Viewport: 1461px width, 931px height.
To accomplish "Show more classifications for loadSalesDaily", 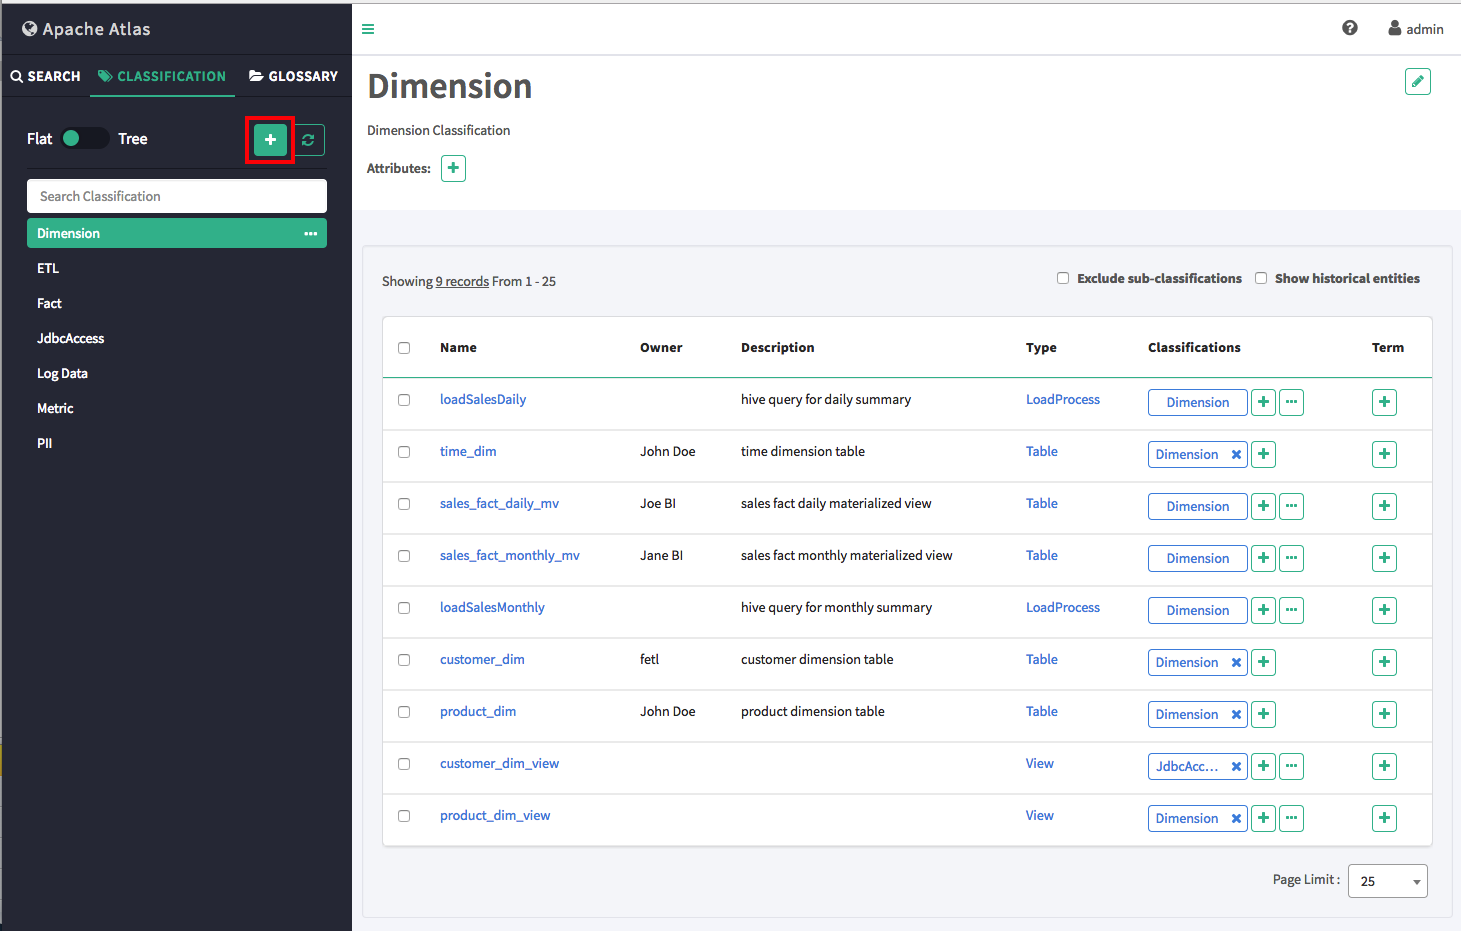I will point(1292,402).
